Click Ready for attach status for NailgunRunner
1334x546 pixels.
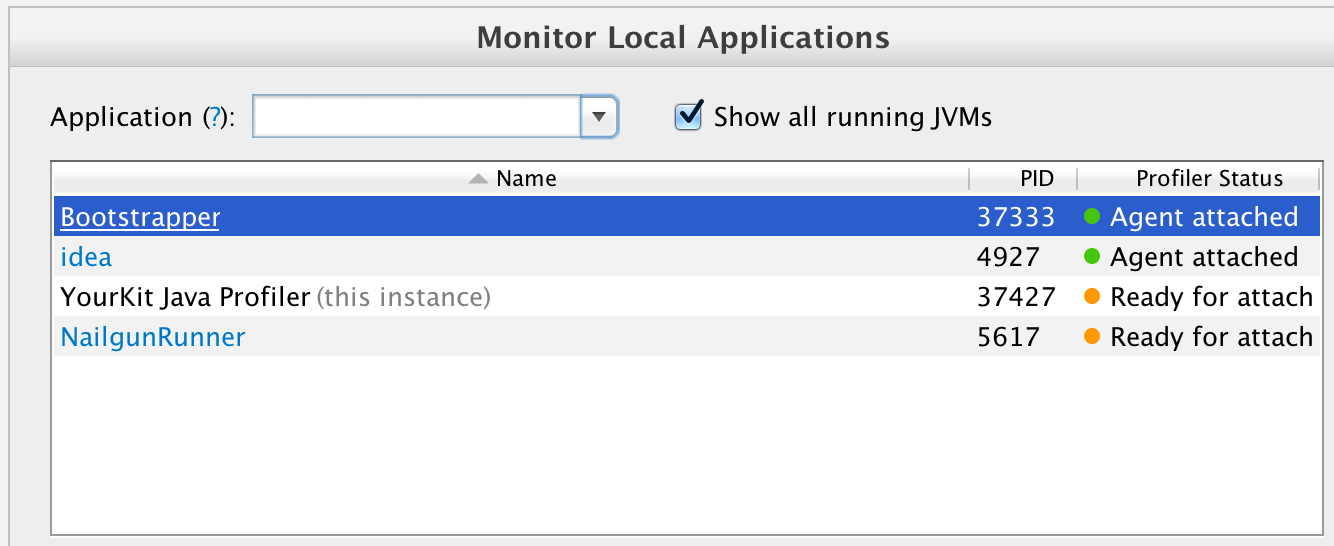click(x=1211, y=337)
